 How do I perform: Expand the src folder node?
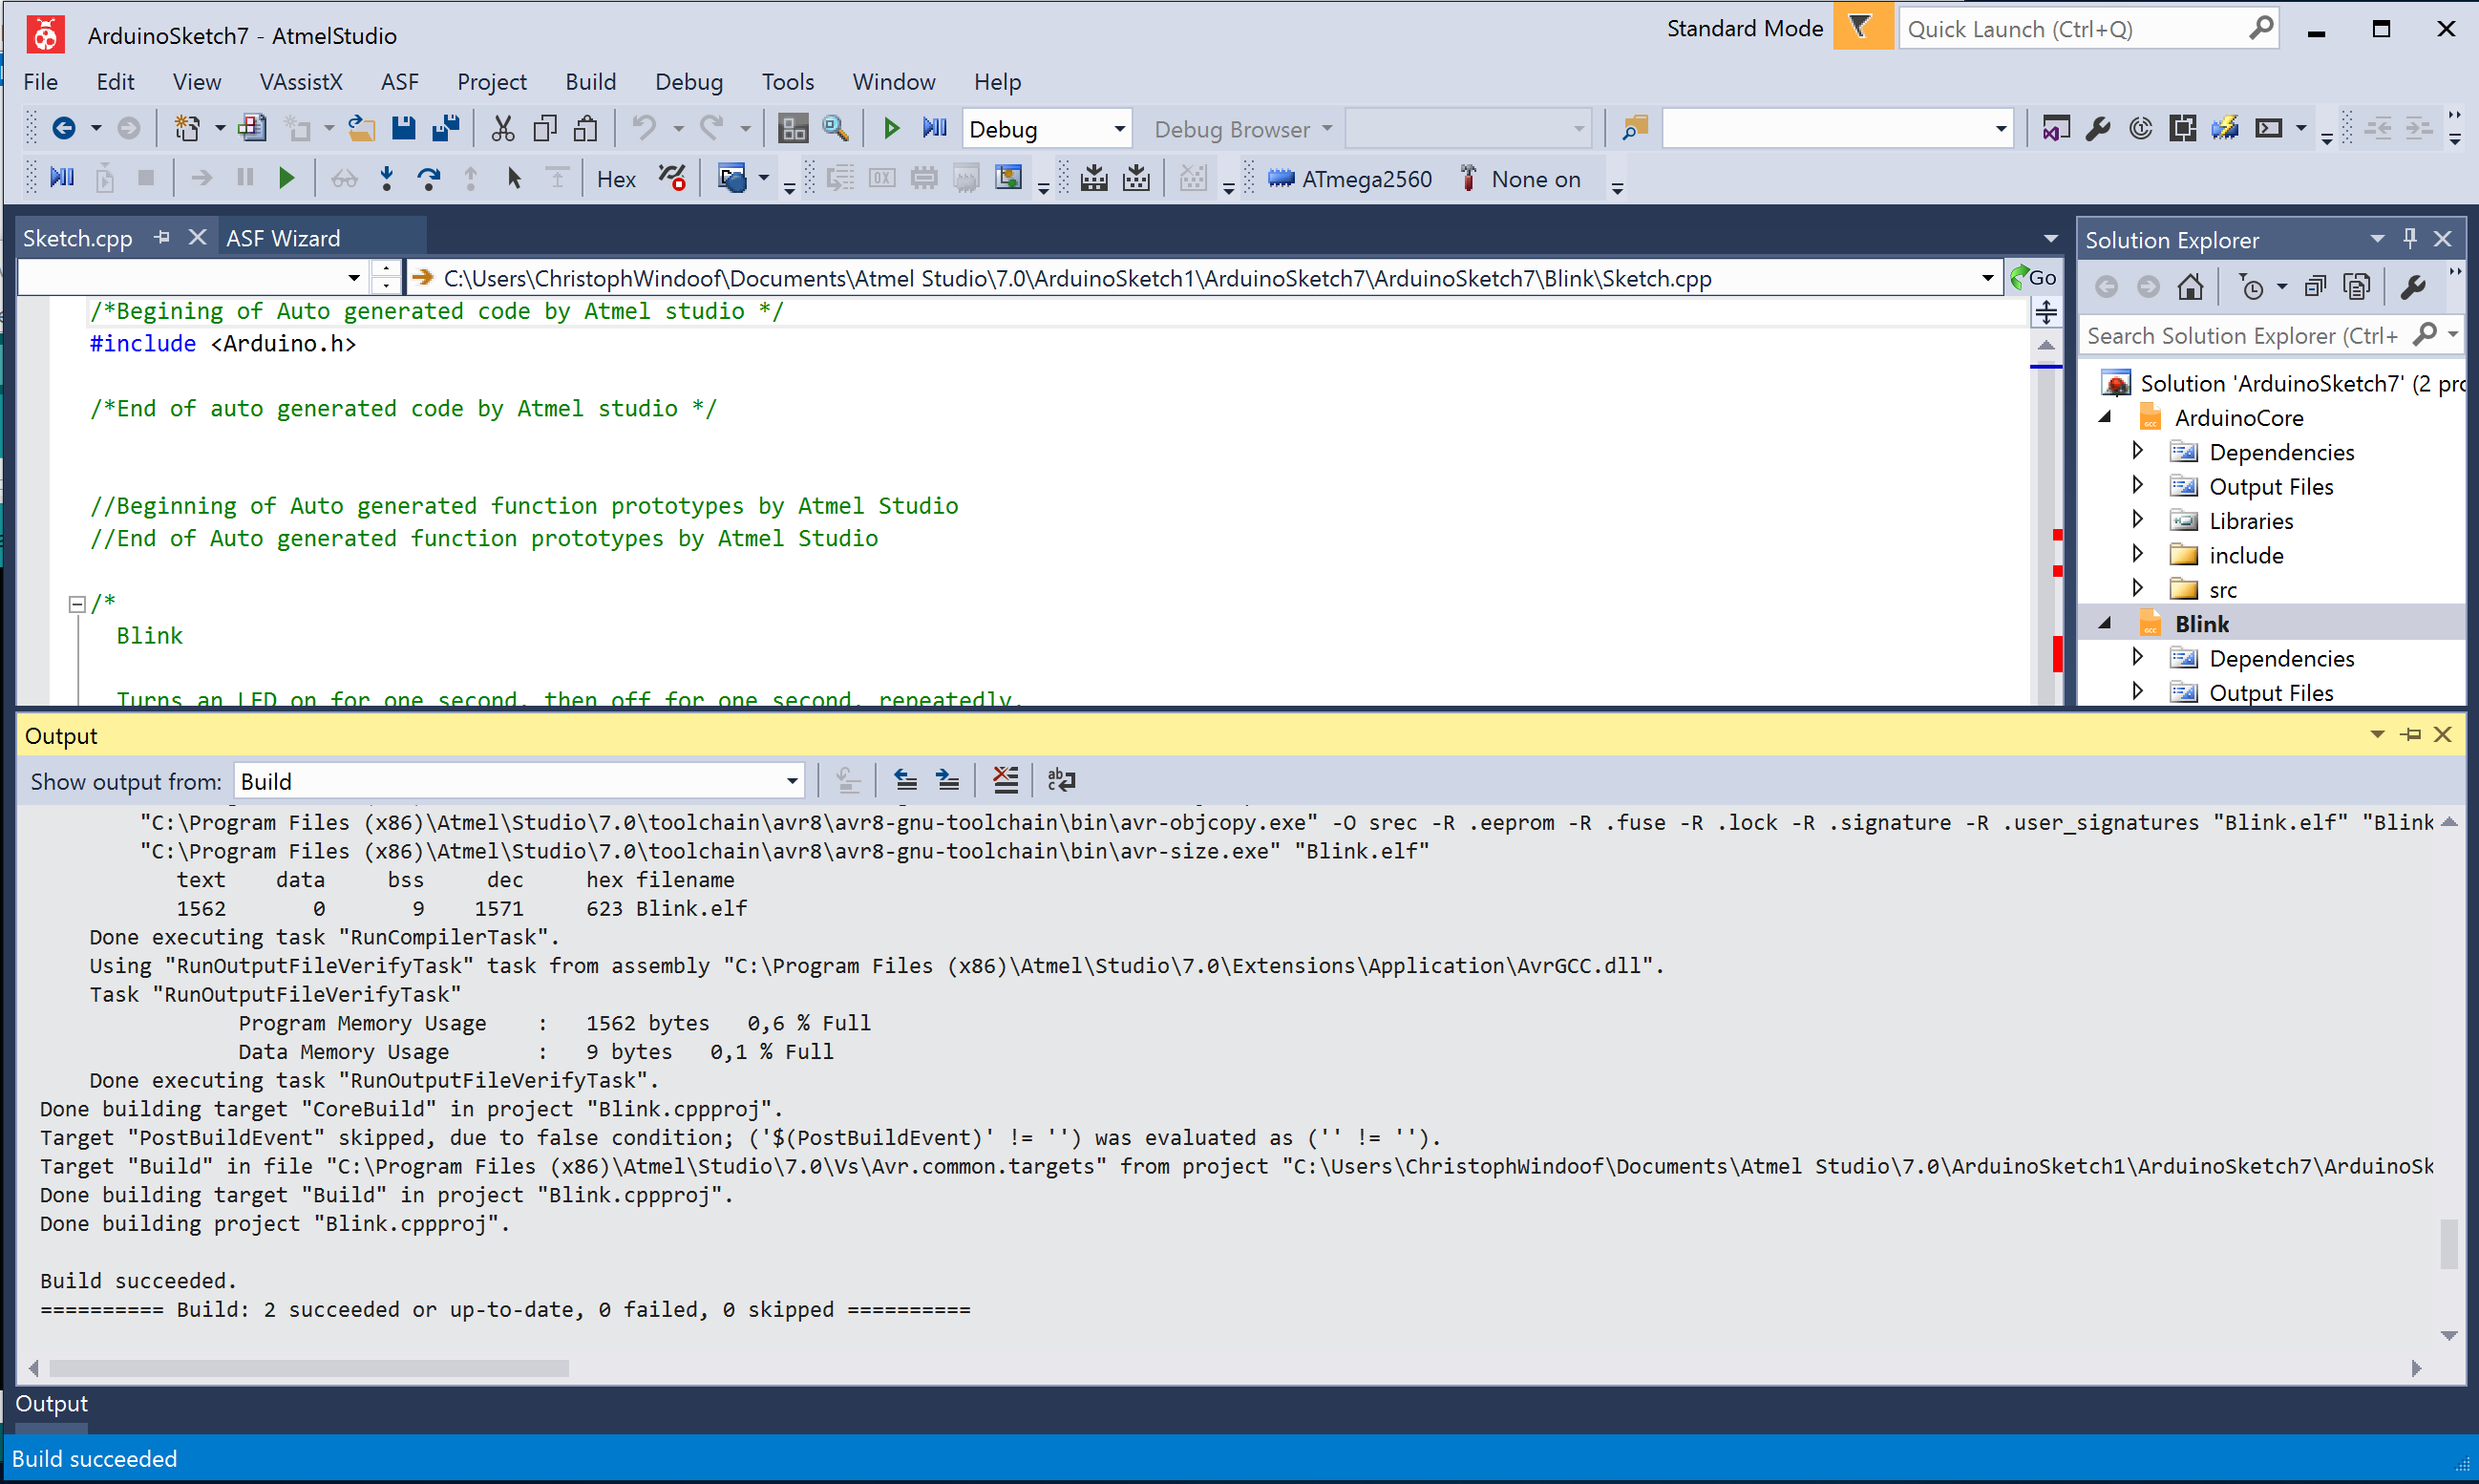(x=2137, y=589)
